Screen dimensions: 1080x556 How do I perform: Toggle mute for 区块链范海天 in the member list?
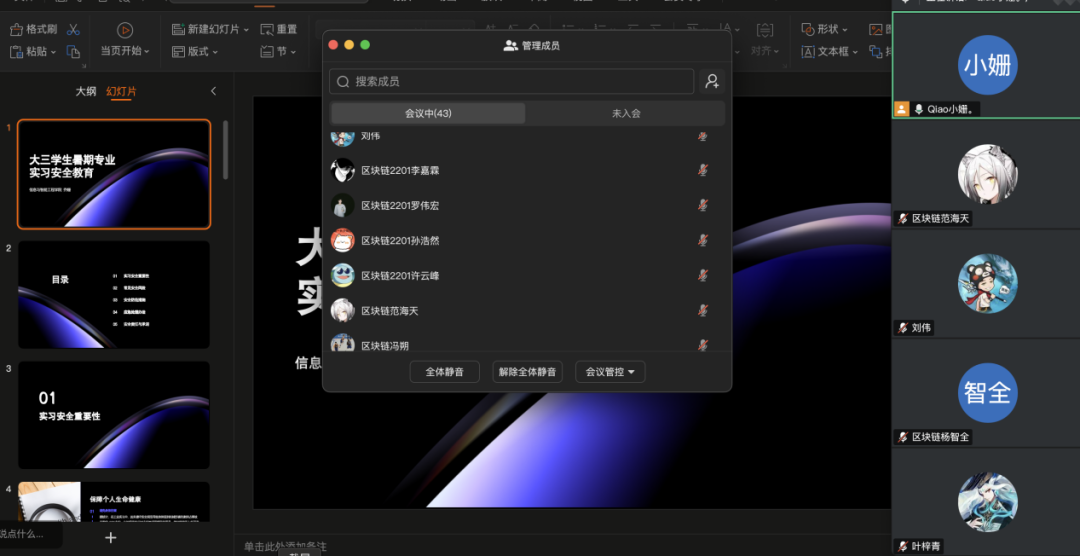coord(703,311)
